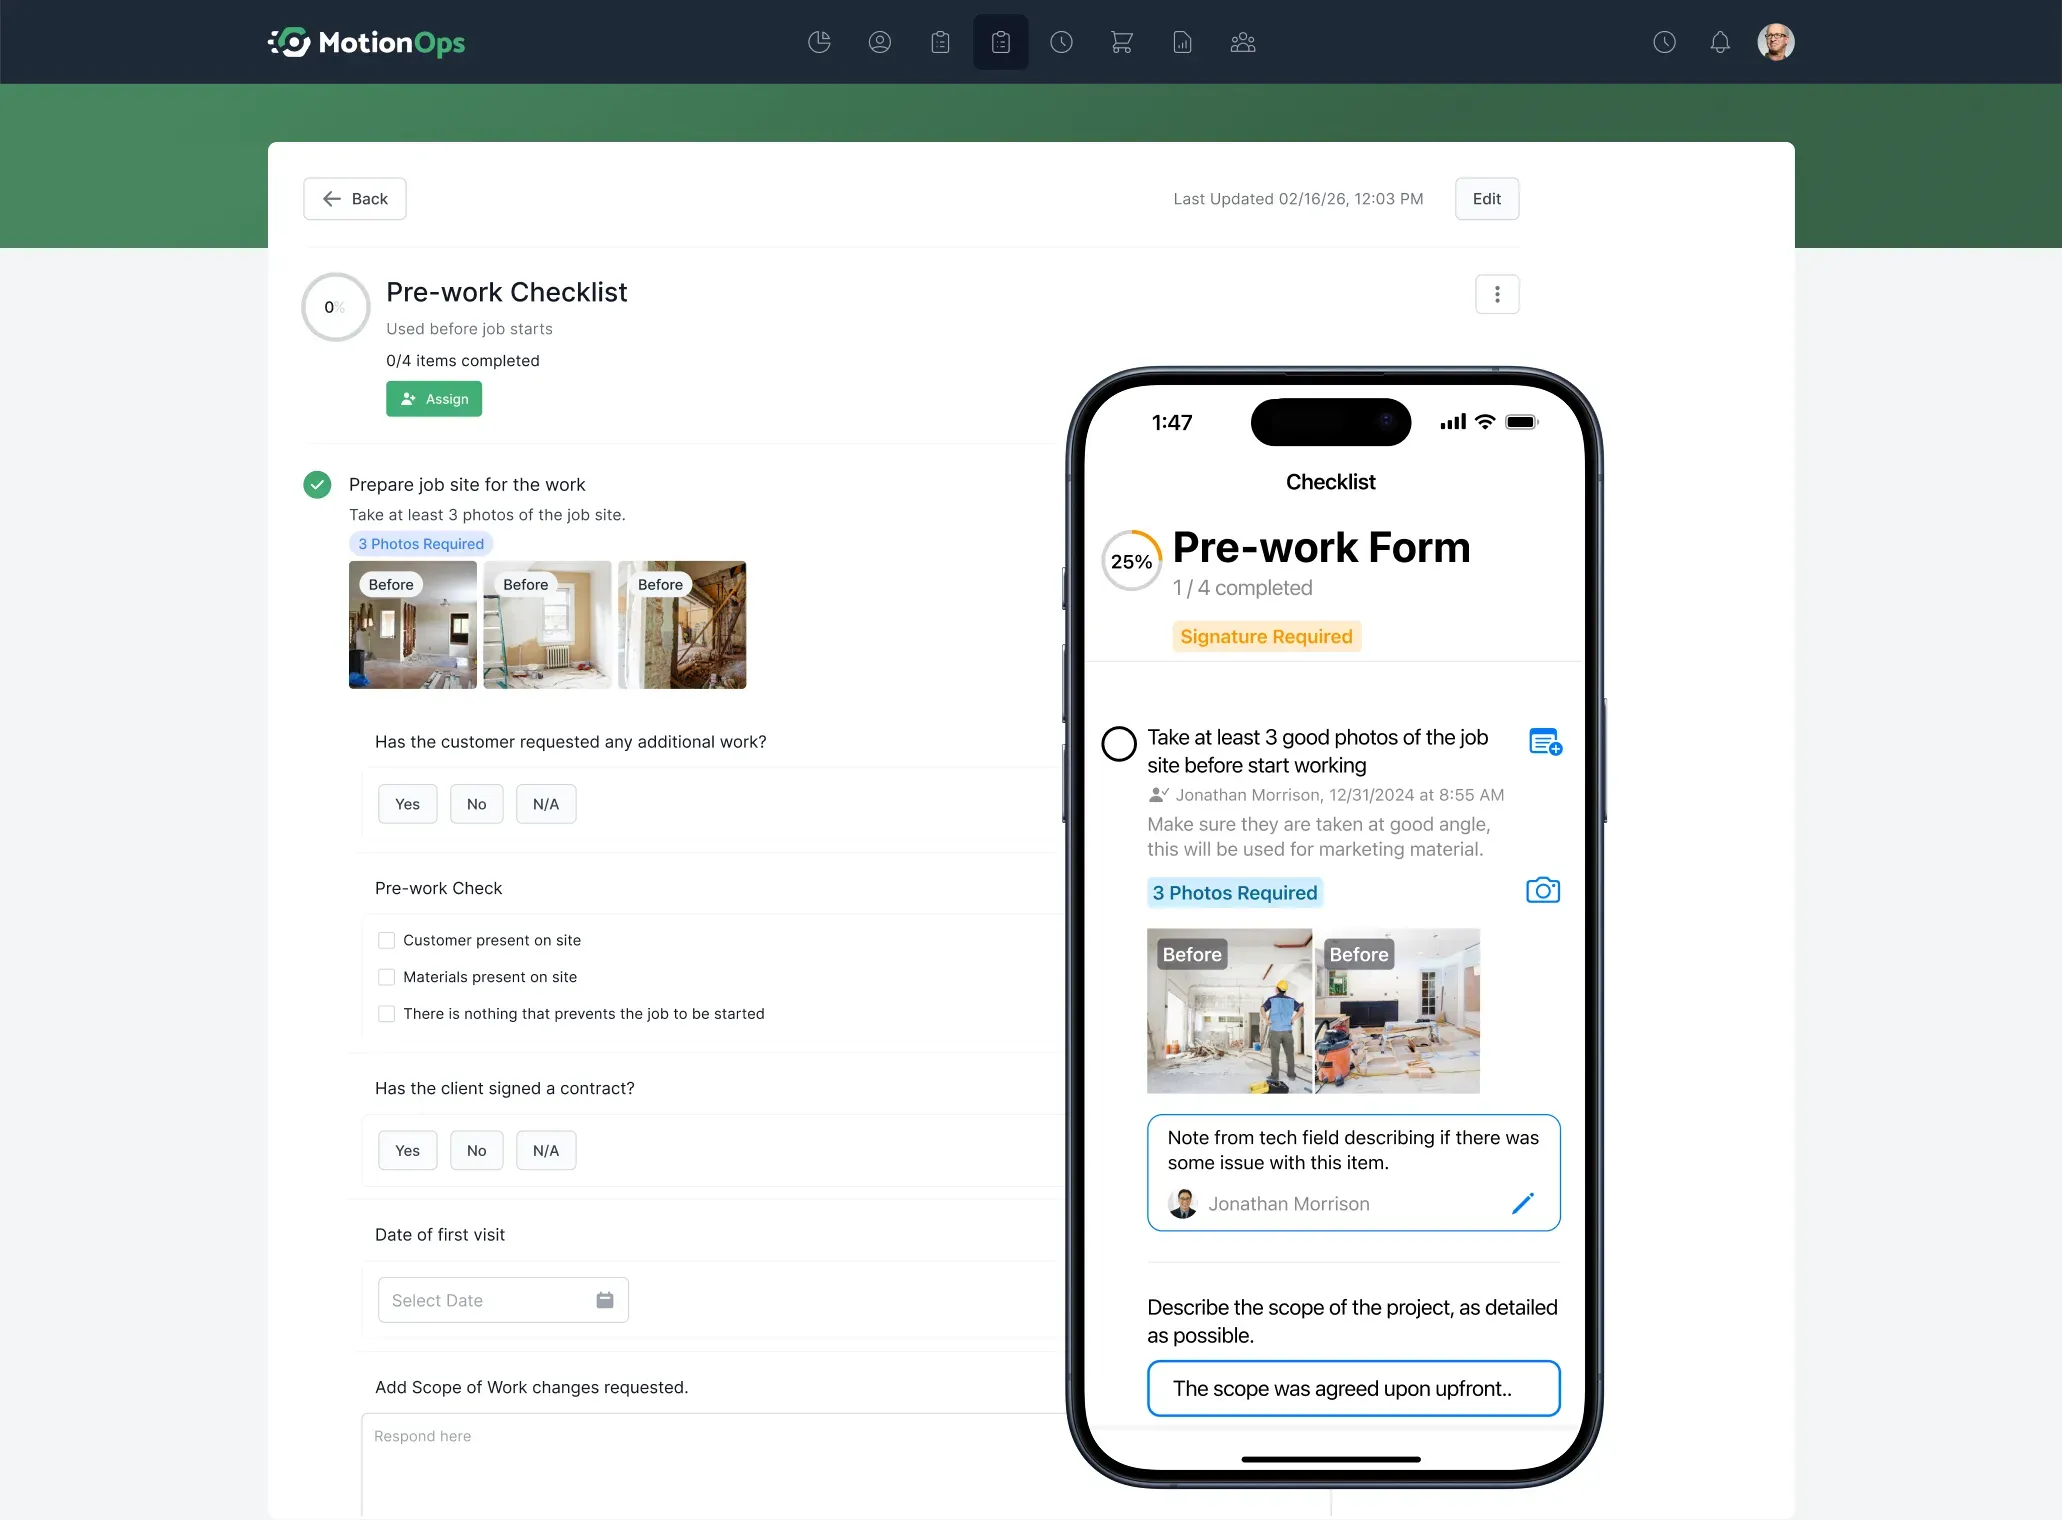Open the user profile nav icon
2062x1520 pixels.
pos(880,42)
